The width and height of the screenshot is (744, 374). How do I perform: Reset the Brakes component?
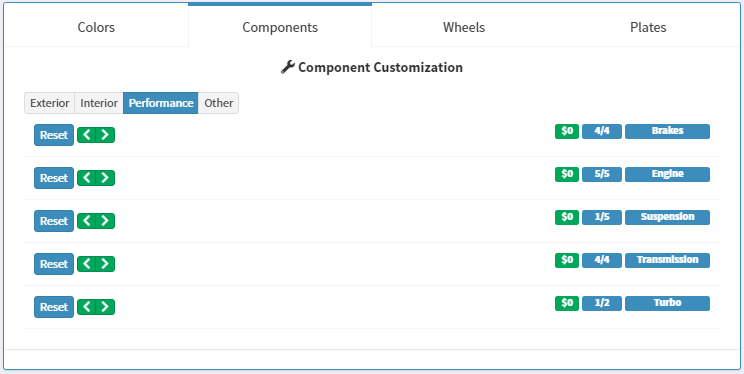click(54, 135)
